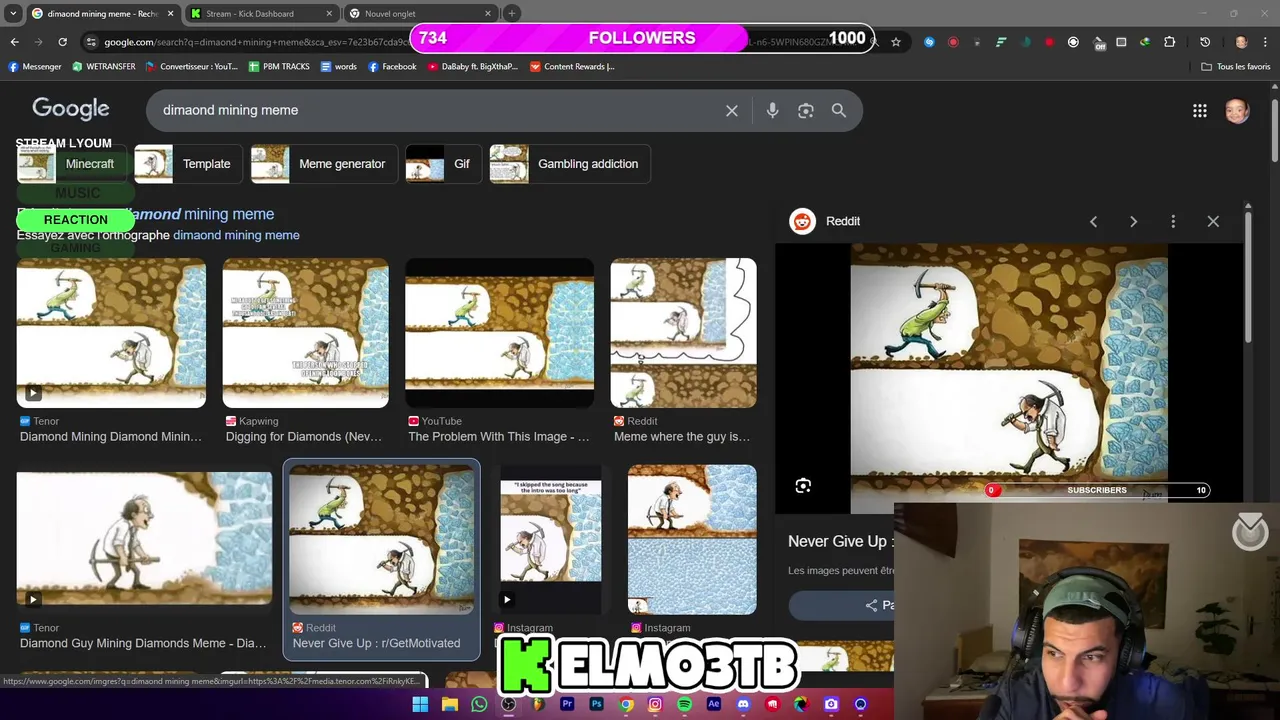1280x720 pixels.
Task: Go back to previous page
Action: [14, 42]
